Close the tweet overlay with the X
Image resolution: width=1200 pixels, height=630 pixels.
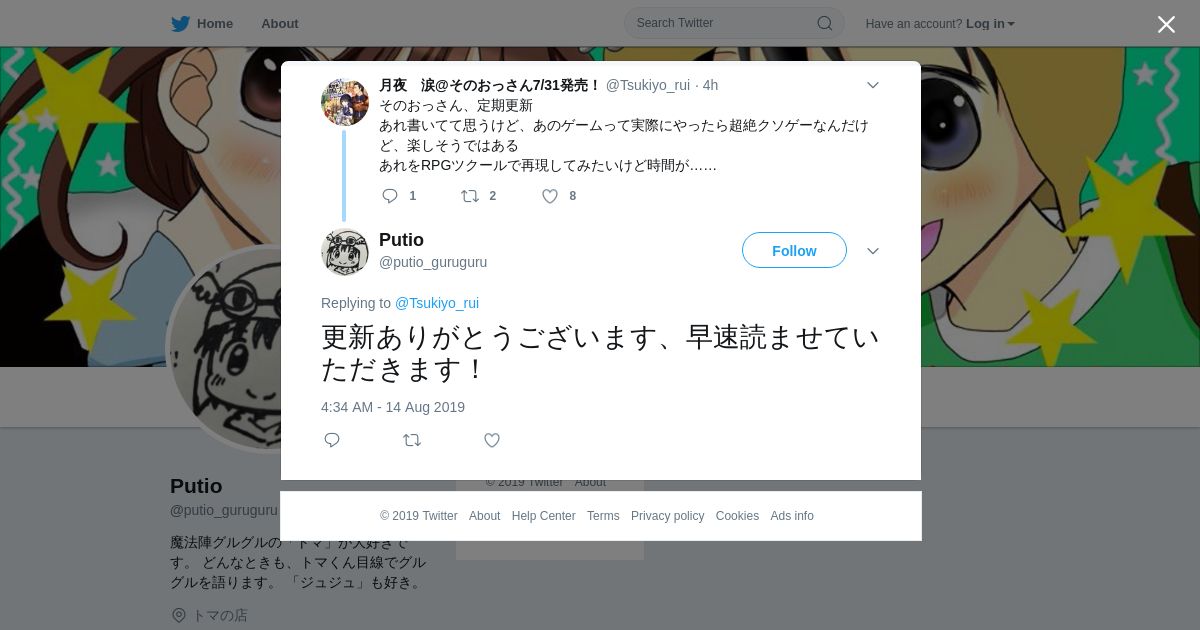tap(1166, 24)
